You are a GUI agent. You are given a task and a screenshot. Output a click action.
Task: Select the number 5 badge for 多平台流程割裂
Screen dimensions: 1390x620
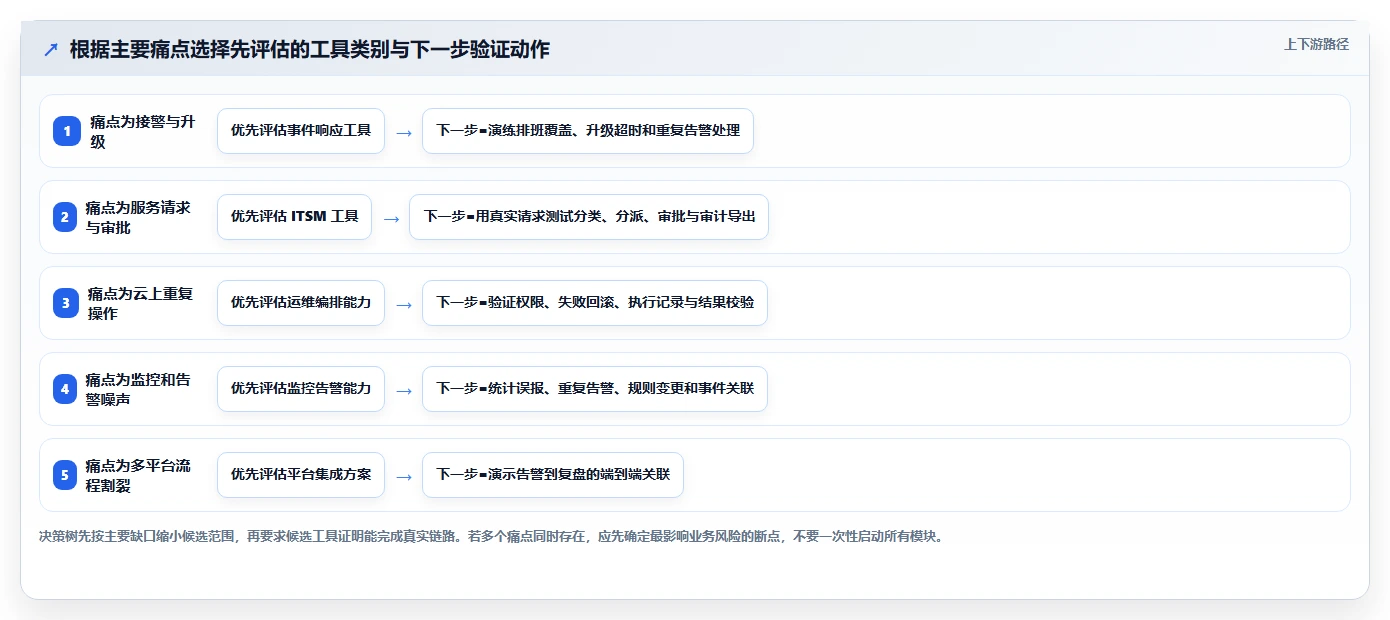[x=65, y=475]
